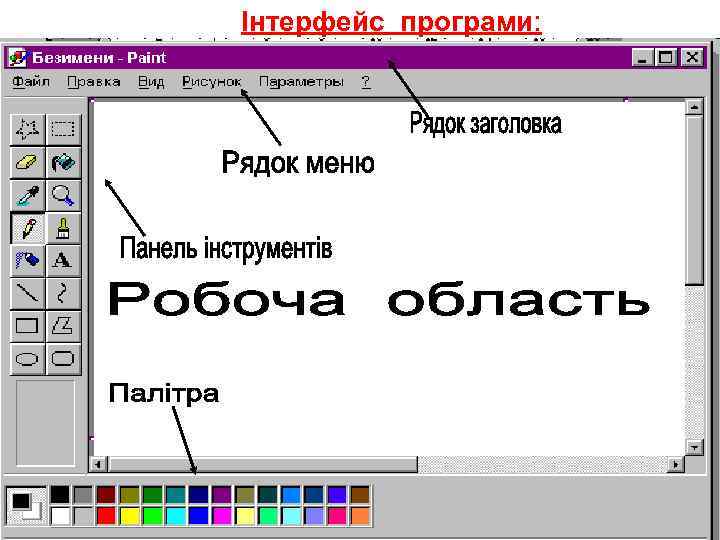This screenshot has width=720, height=540.
Task: Pick the brown color swatch
Action: [360, 495]
